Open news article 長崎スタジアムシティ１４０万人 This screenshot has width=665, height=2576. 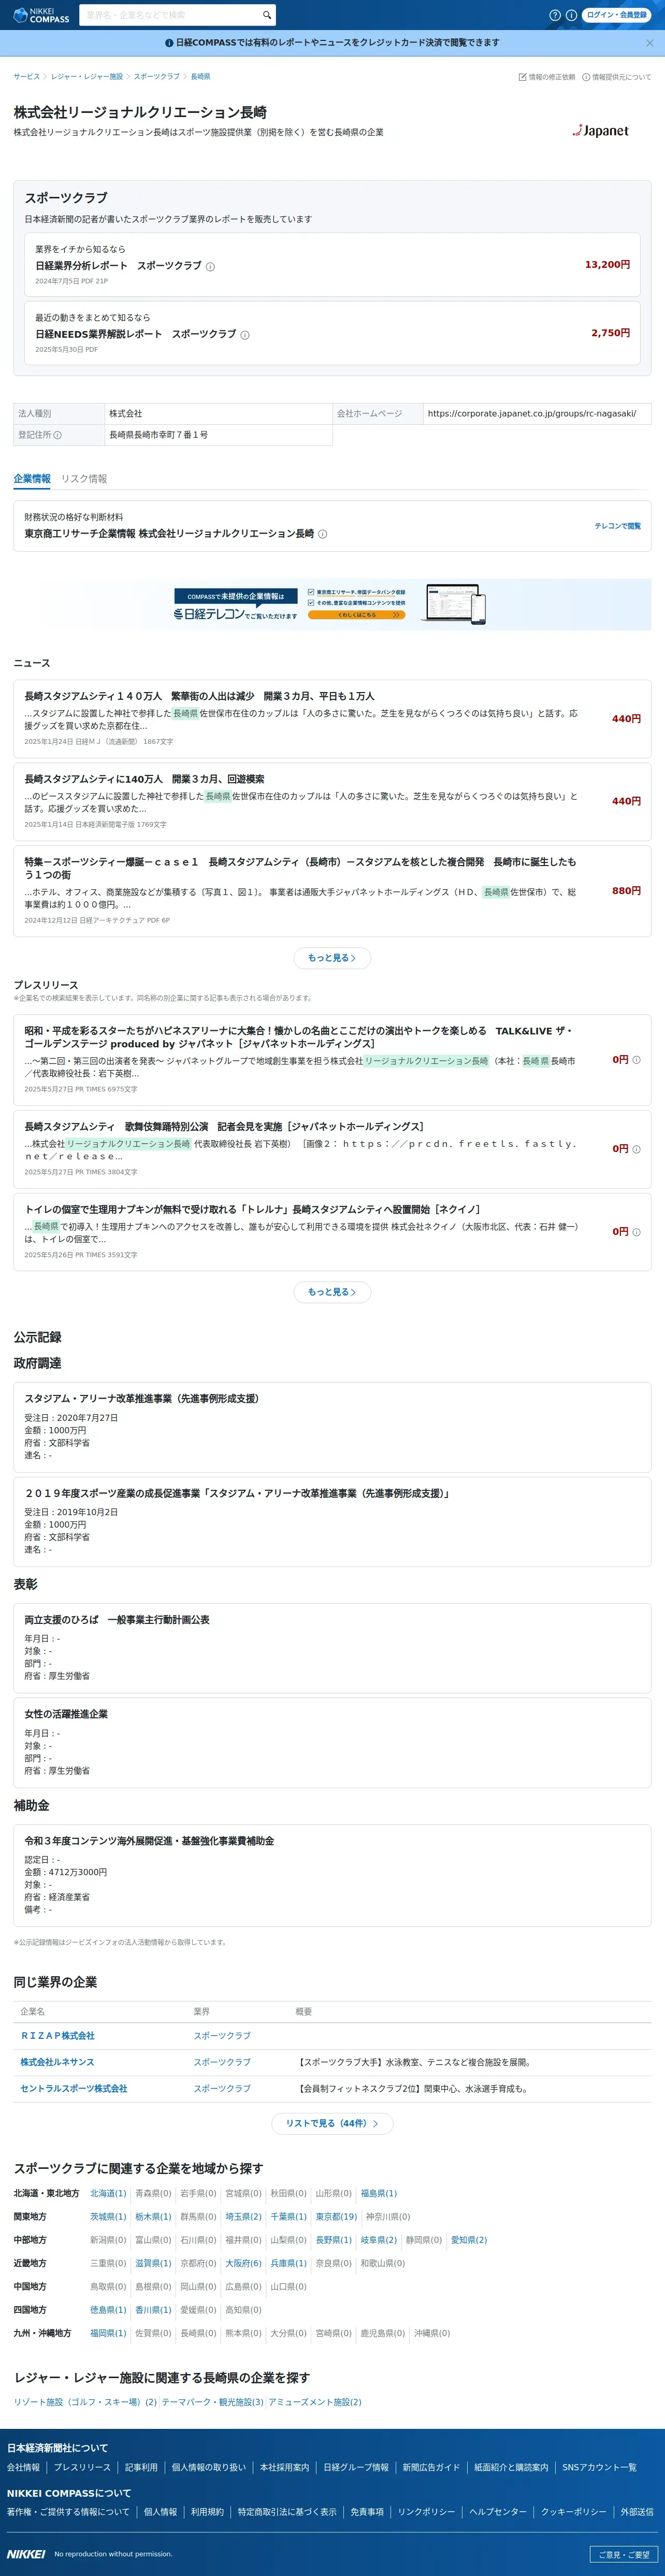(332, 718)
